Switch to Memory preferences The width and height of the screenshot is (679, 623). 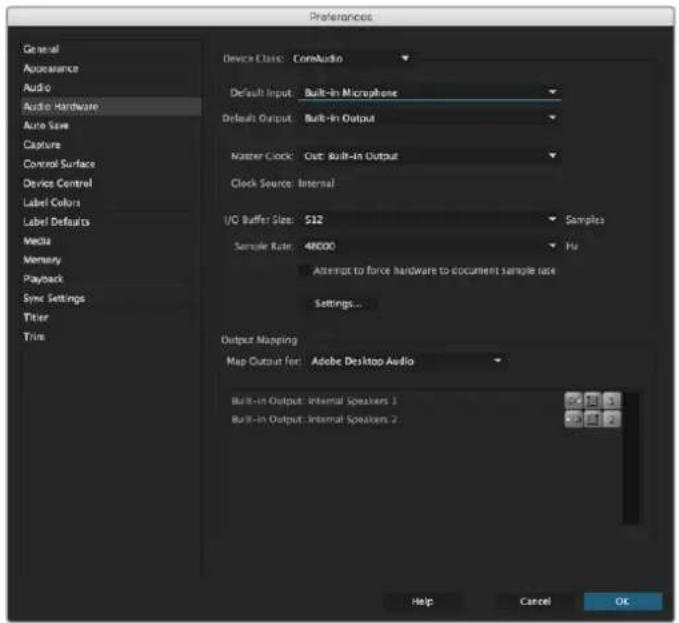(112, 260)
